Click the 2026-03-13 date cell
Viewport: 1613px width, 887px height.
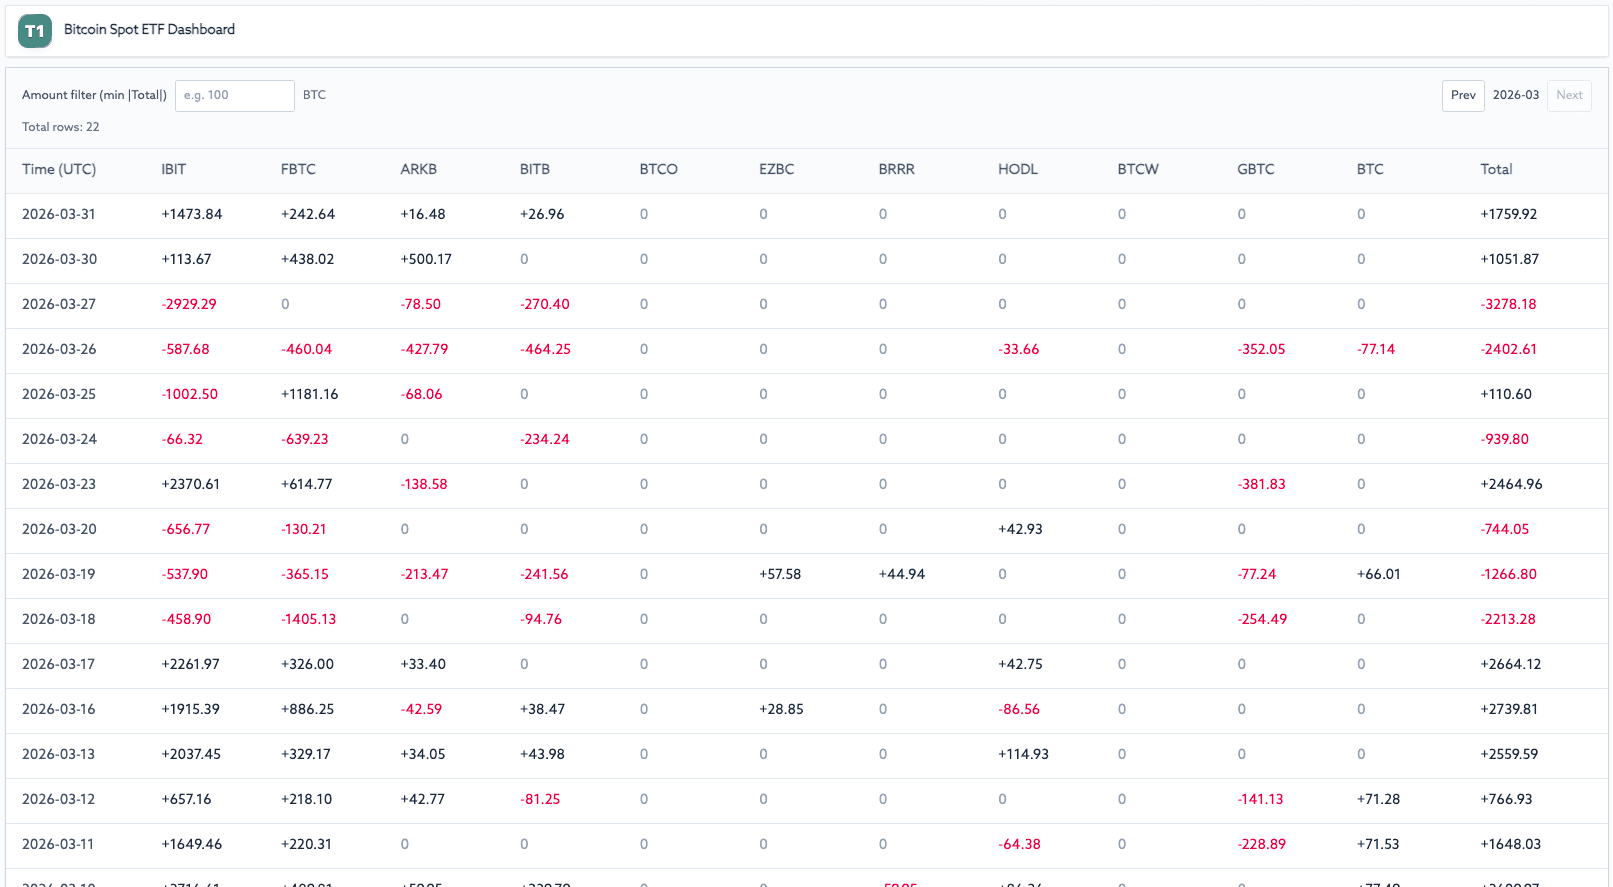pyautogui.click(x=59, y=755)
